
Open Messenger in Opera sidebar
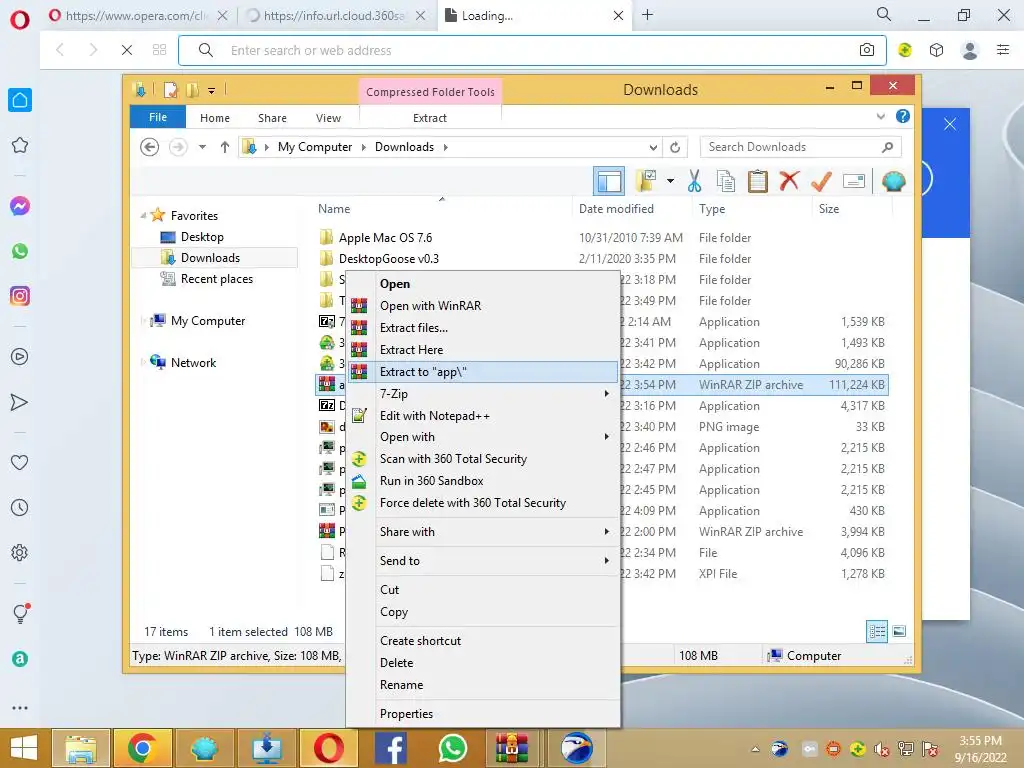click(x=20, y=206)
